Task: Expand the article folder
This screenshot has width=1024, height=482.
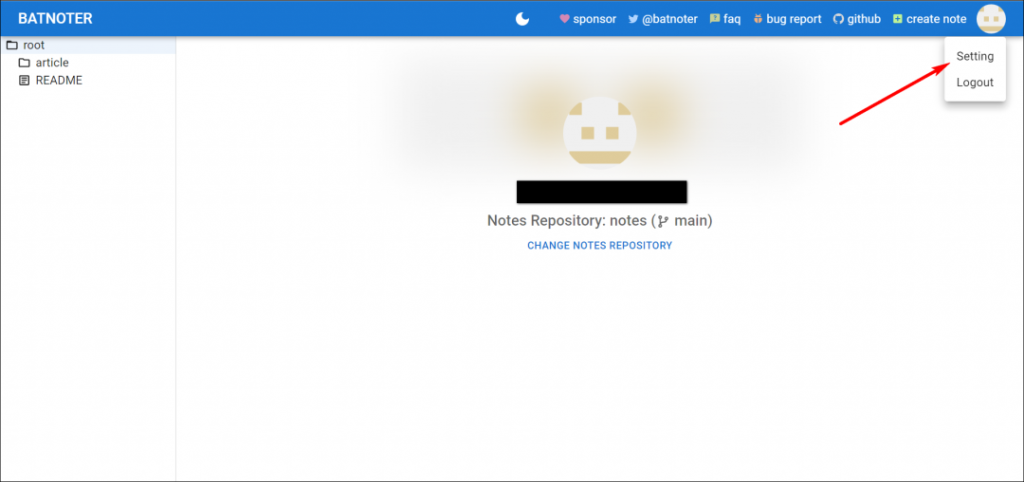Action: [88, 63]
